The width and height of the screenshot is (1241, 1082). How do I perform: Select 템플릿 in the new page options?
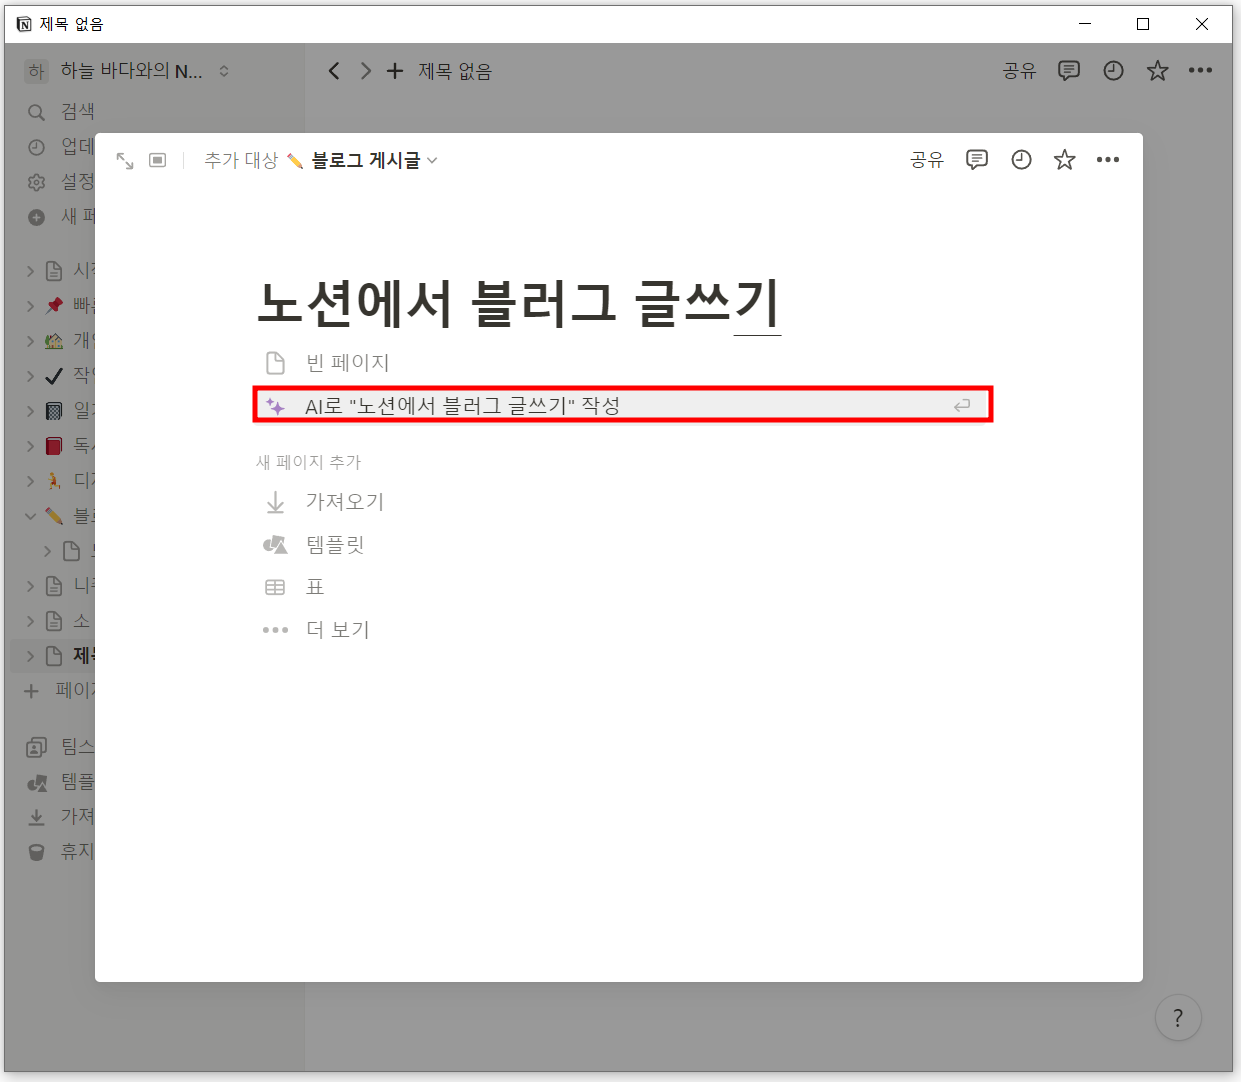pos(622,545)
